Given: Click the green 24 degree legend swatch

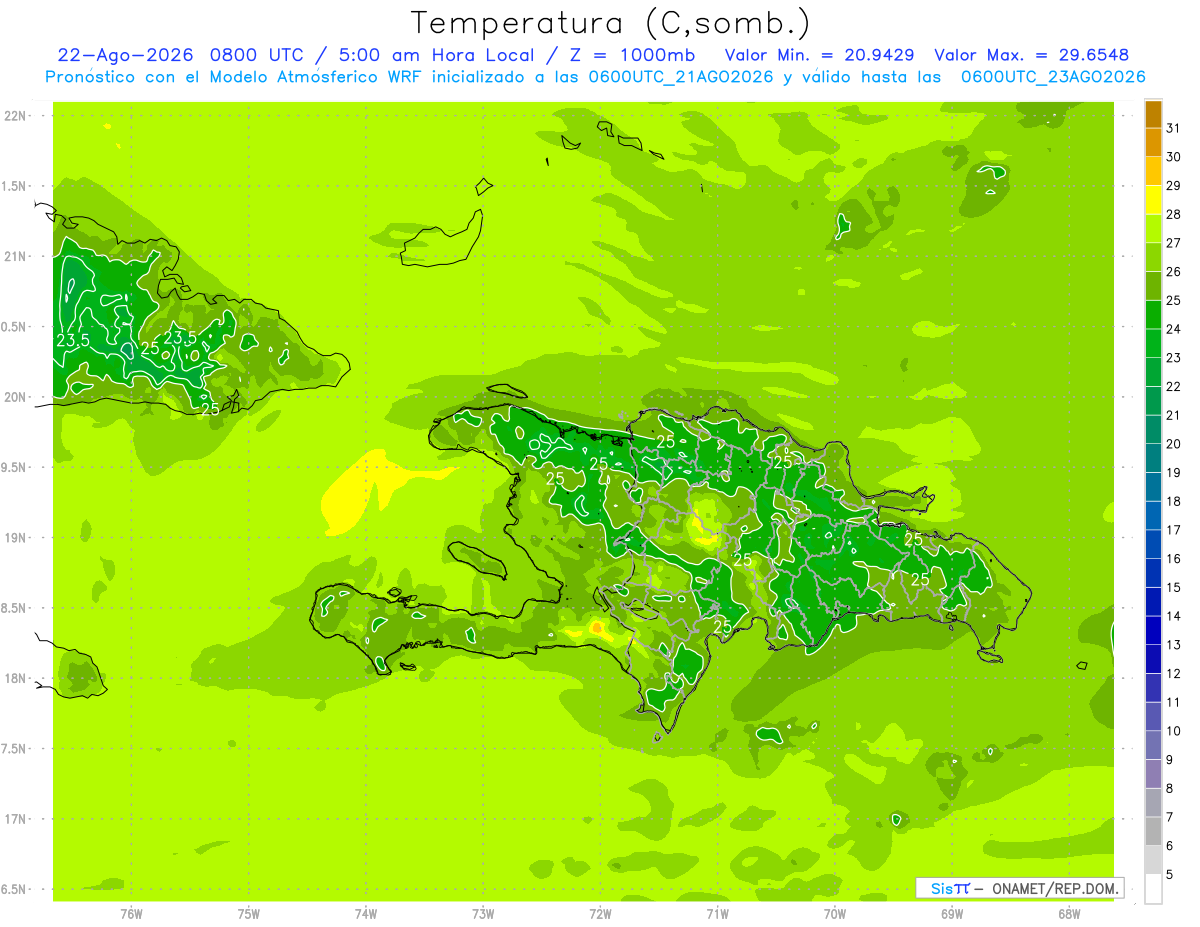Looking at the screenshot, I should [x=1153, y=315].
